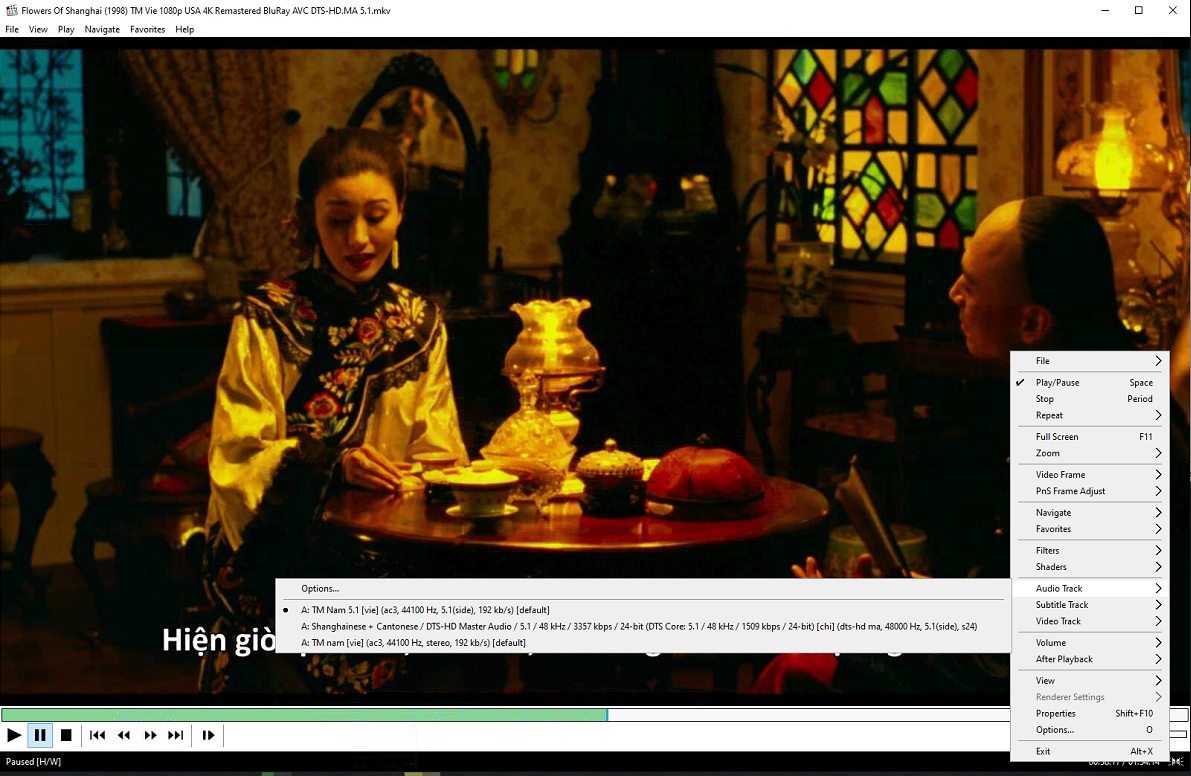The height and width of the screenshot is (776, 1191).
Task: Open the File menu in menu bar
Action: click(x=12, y=30)
